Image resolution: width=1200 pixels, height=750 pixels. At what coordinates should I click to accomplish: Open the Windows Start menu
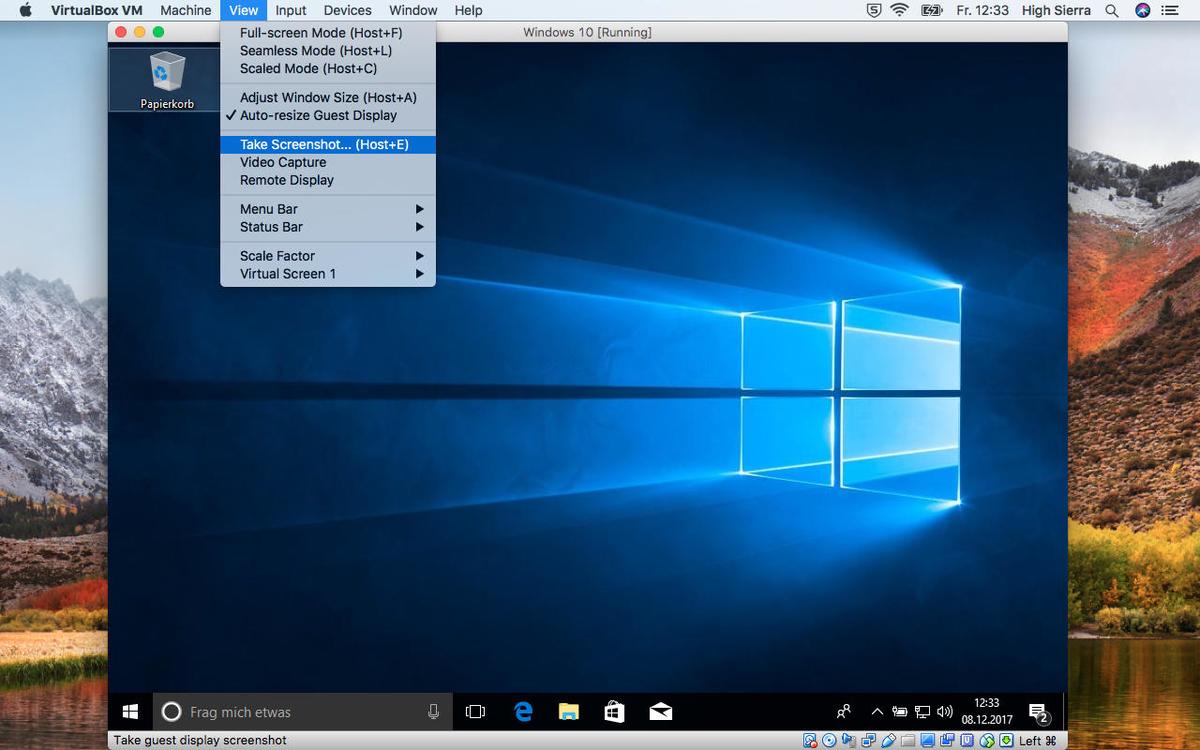point(130,712)
